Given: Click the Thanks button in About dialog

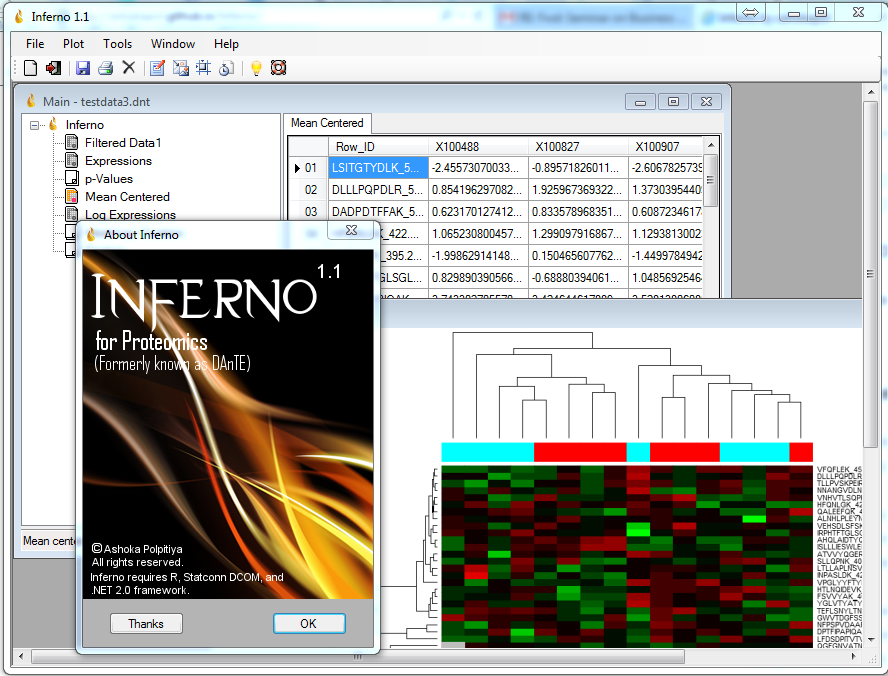Looking at the screenshot, I should point(146,623).
